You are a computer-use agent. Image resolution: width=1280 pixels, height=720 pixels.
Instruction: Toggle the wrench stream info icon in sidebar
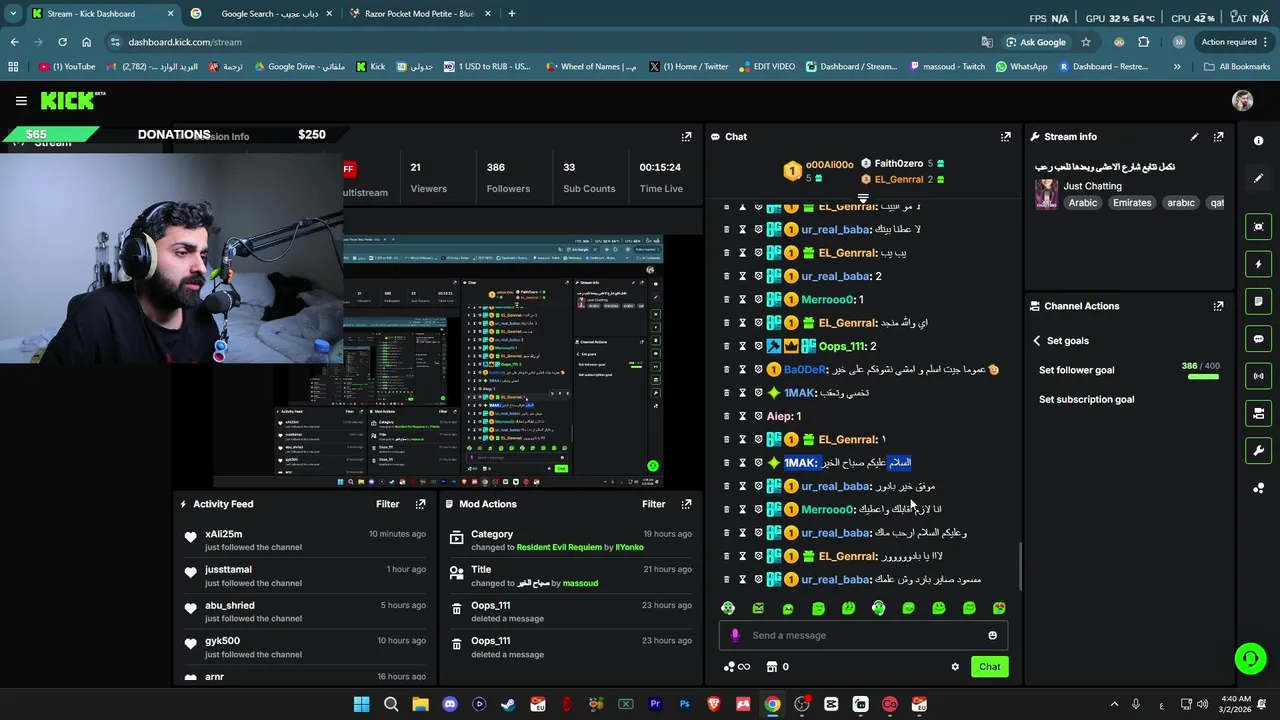(1258, 450)
